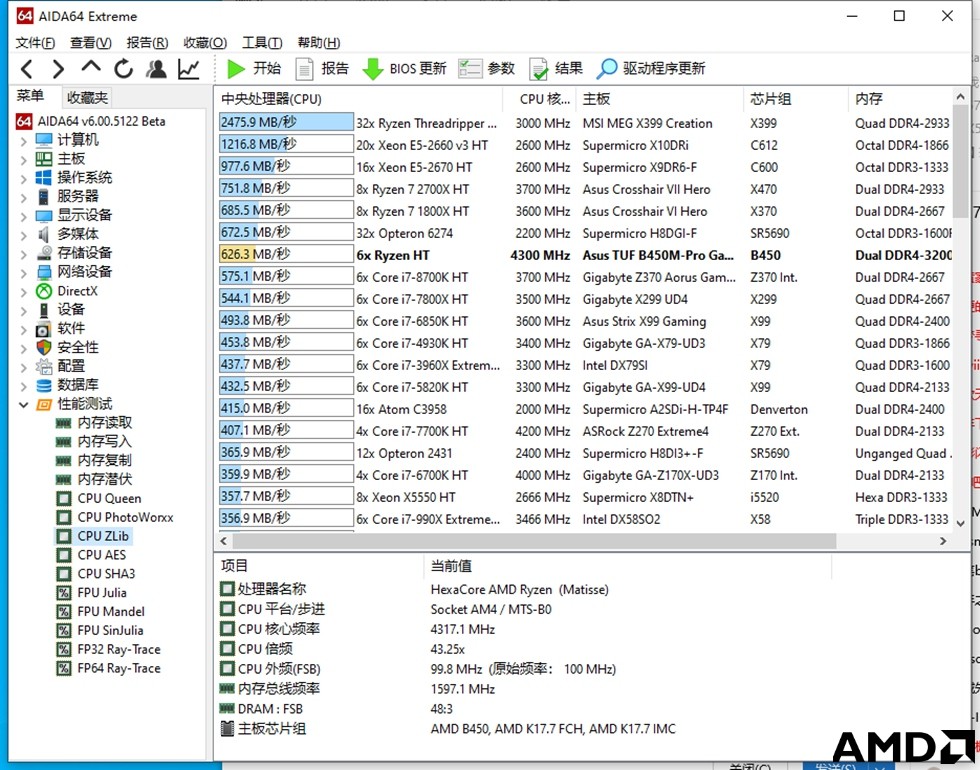The height and width of the screenshot is (770, 980).
Task: Select the CPU ZLib benchmark icon
Action: click(x=63, y=536)
